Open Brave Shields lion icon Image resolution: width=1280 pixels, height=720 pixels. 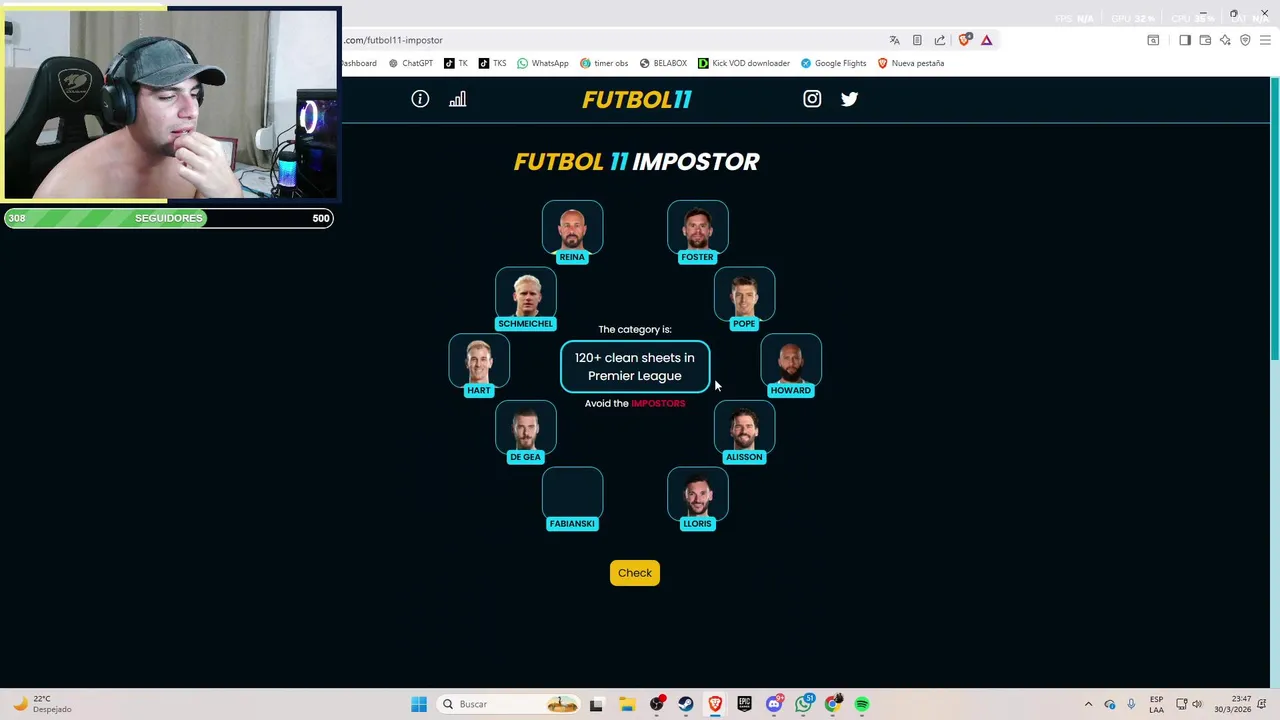click(x=964, y=40)
